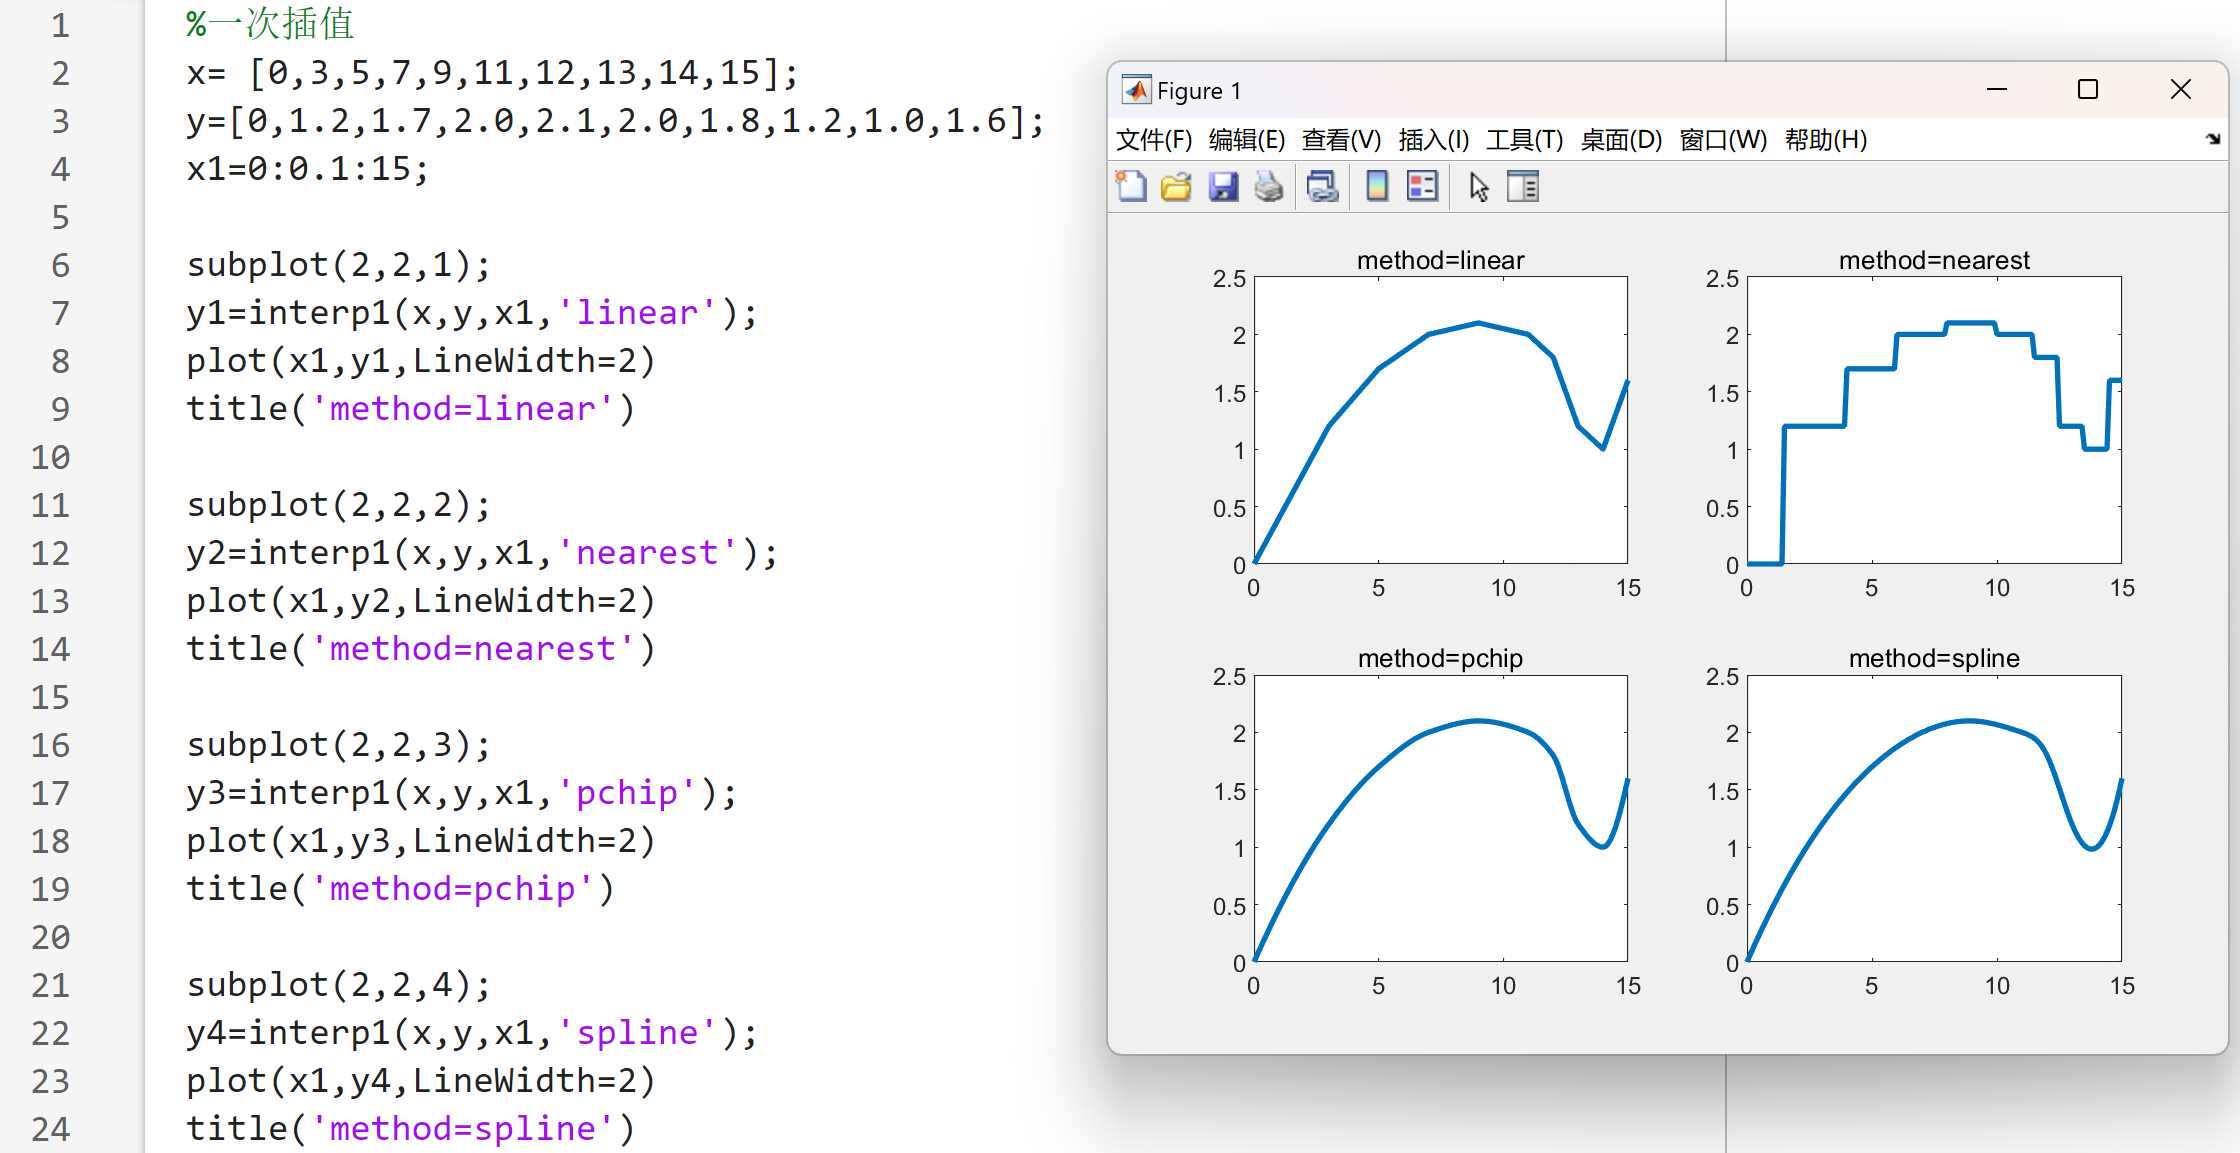Click the title('method=spline') code line
Image resolution: width=2240 pixels, height=1153 pixels.
point(410,1129)
